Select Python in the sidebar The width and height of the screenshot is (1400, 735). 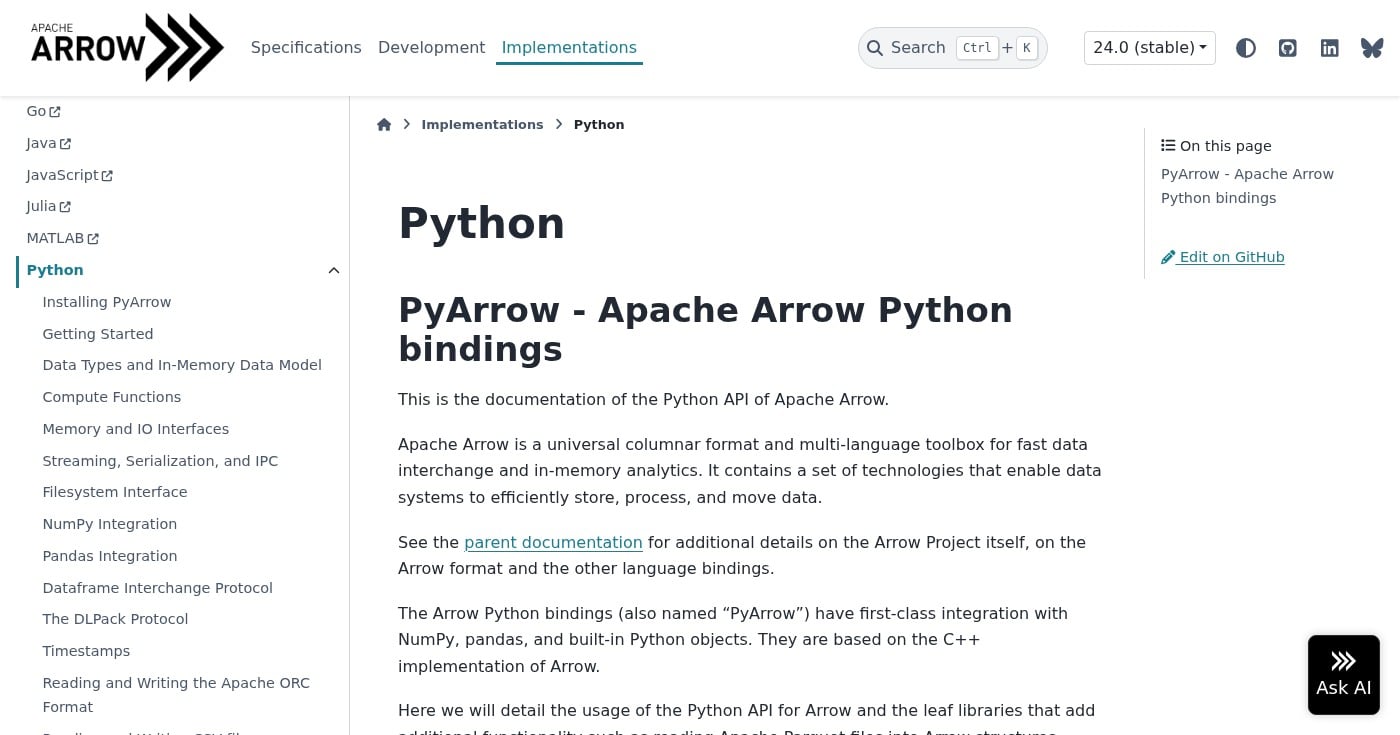55,270
